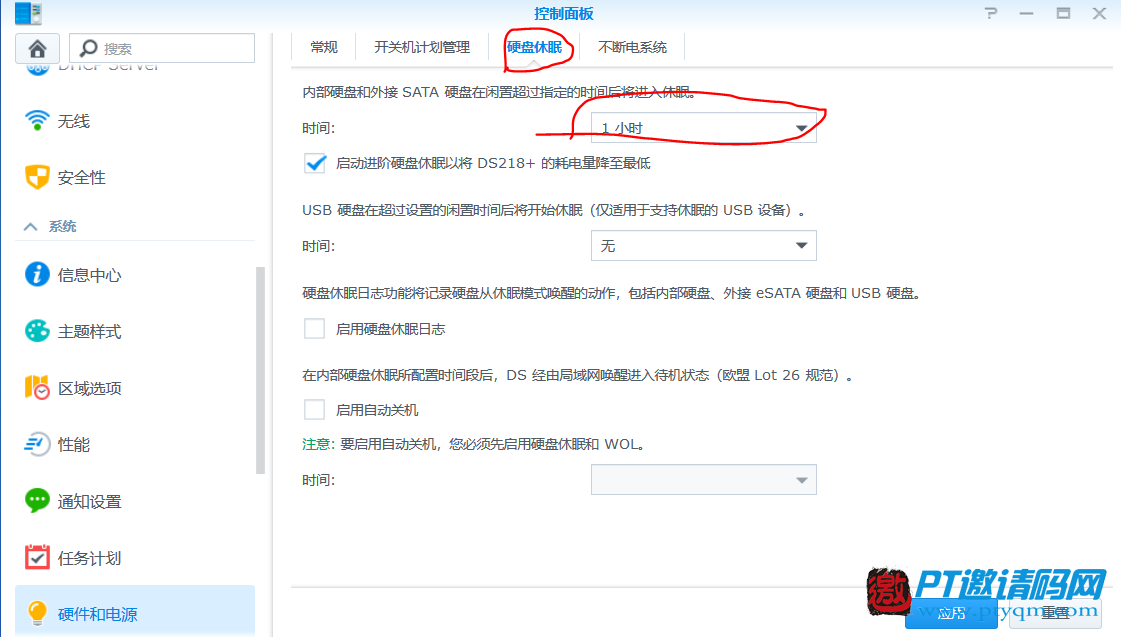1121x637 pixels.
Task: Open the internal disk hibernation time dropdown showing 1 小时
Action: 703,128
